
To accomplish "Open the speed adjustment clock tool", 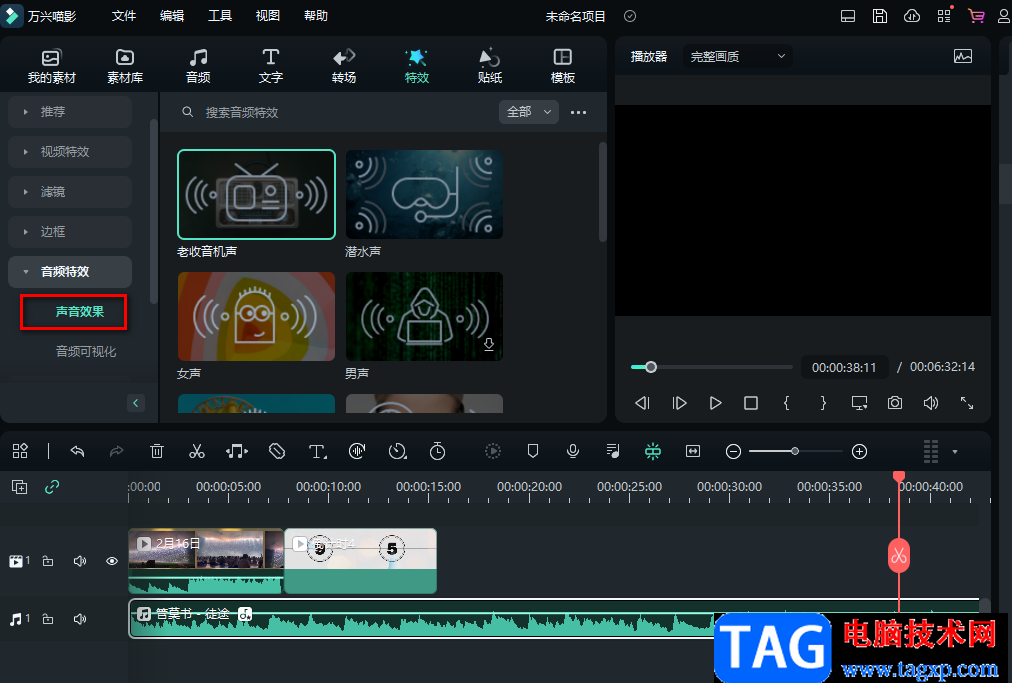I will point(398,451).
